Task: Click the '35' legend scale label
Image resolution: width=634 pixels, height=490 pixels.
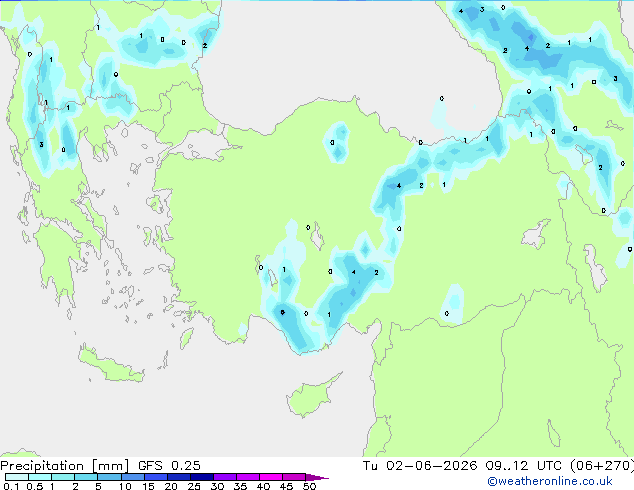Action: click(x=240, y=486)
